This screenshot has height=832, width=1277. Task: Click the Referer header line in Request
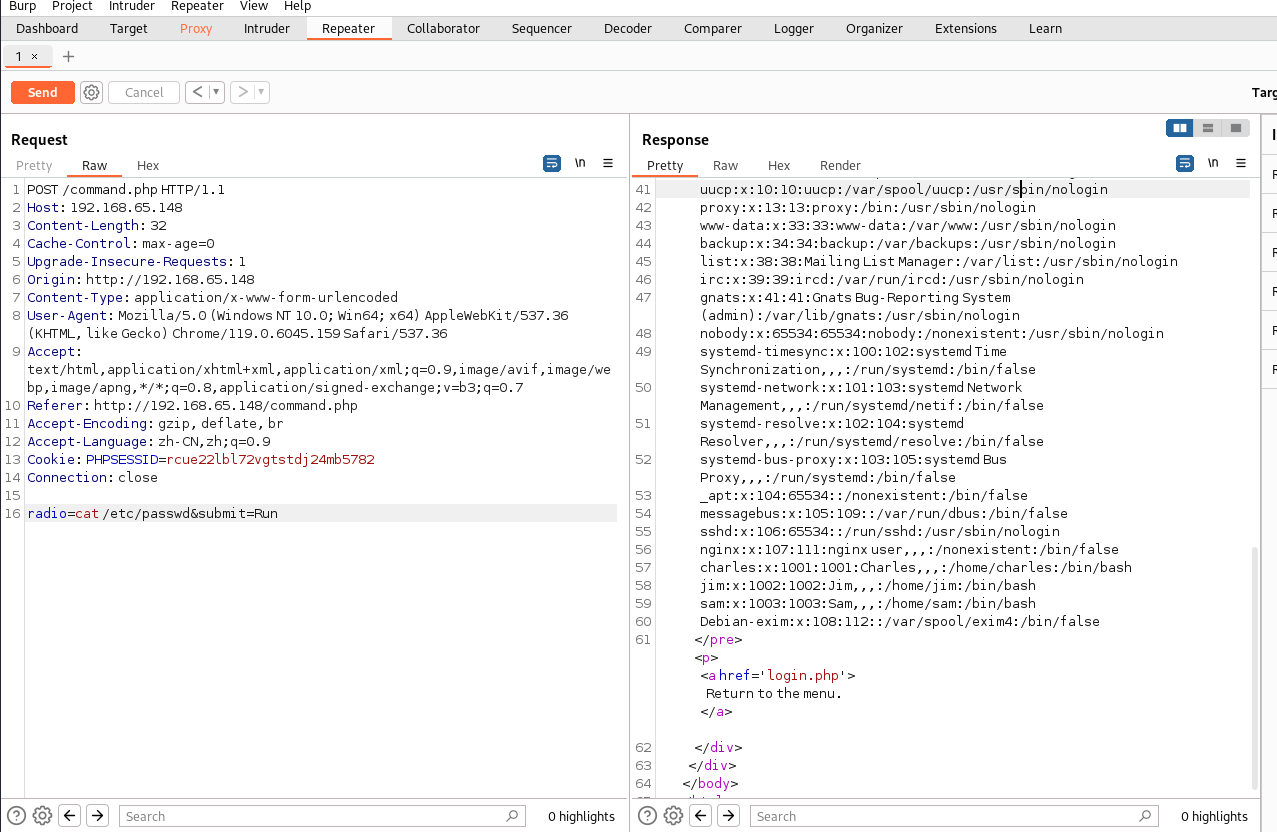click(x=192, y=405)
